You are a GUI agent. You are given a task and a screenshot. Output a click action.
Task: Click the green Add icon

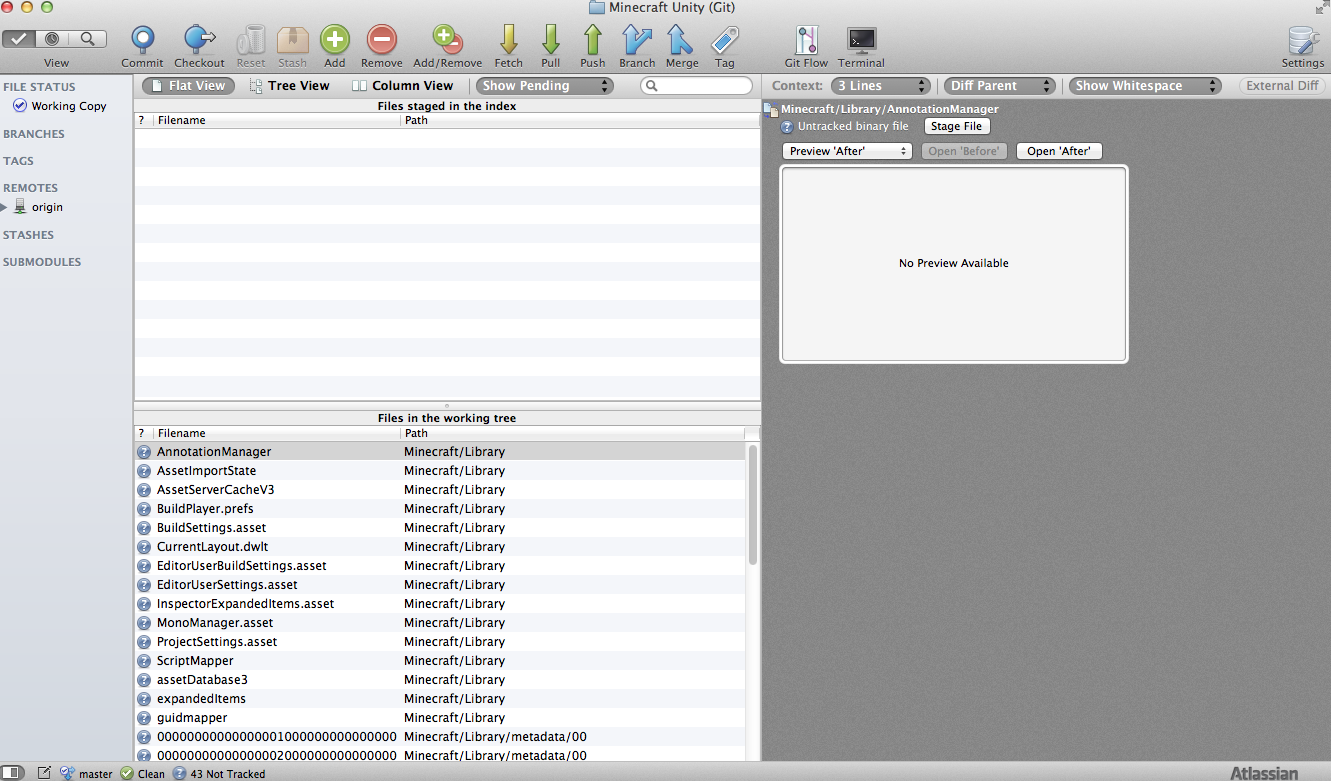pyautogui.click(x=335, y=40)
